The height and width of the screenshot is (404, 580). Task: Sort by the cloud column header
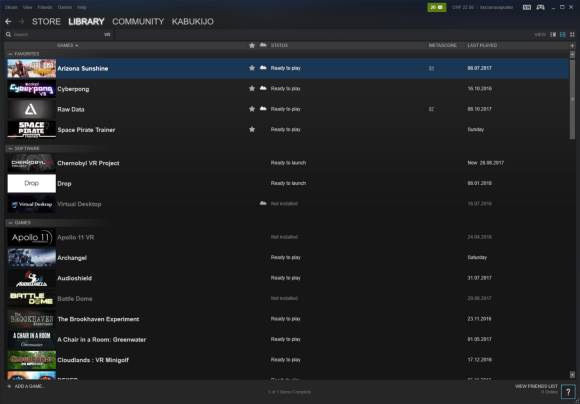click(x=263, y=45)
